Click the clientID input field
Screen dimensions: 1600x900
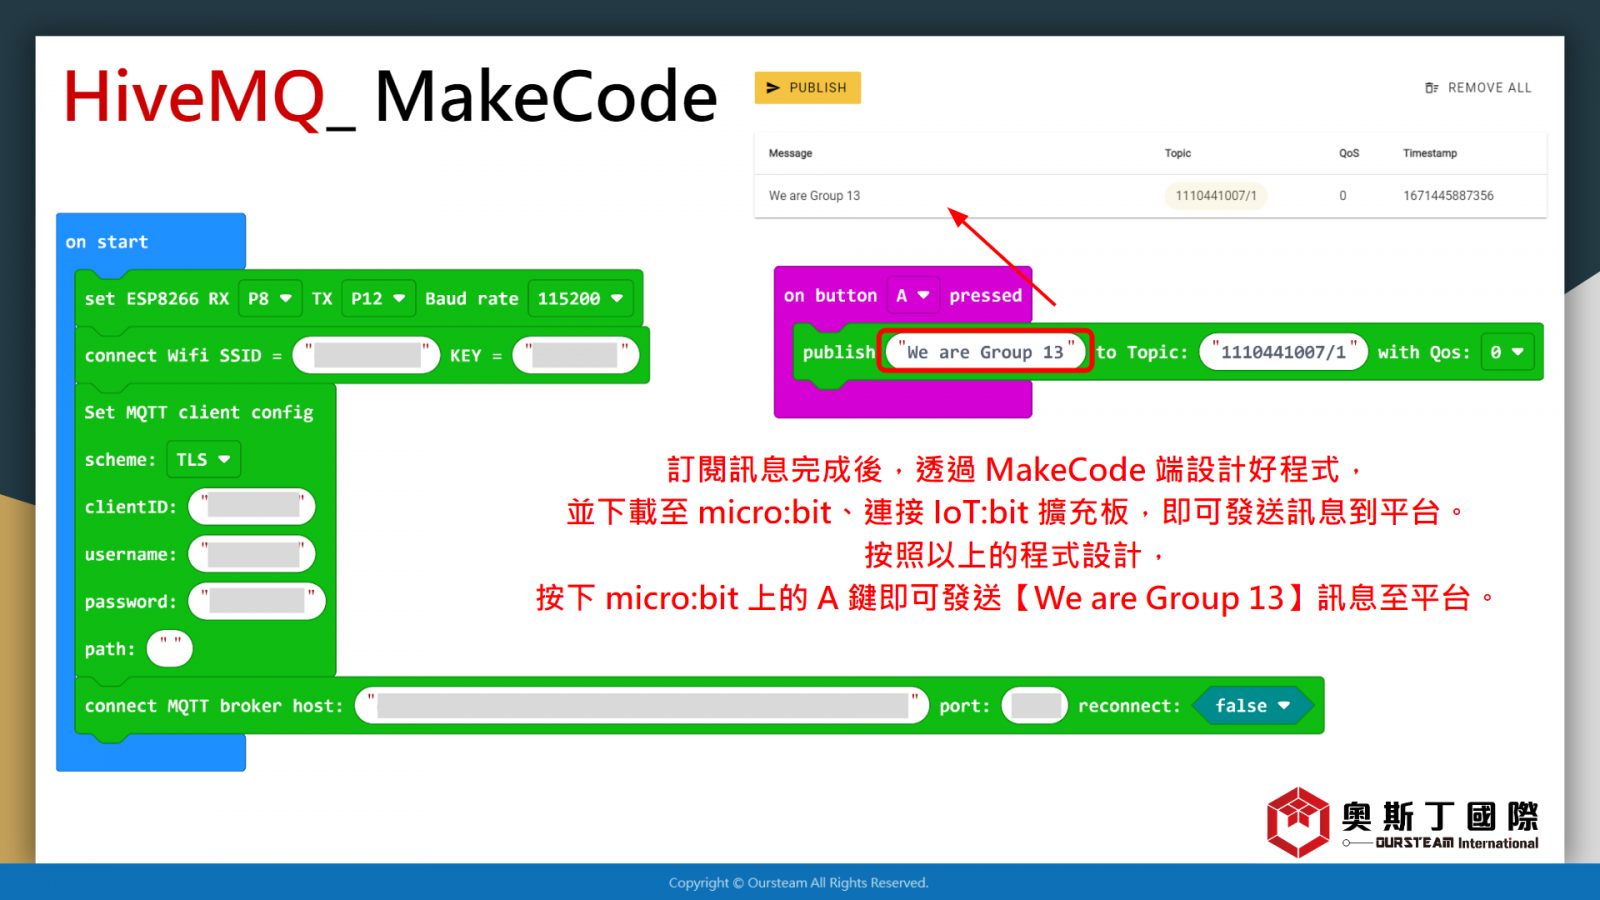pos(252,506)
